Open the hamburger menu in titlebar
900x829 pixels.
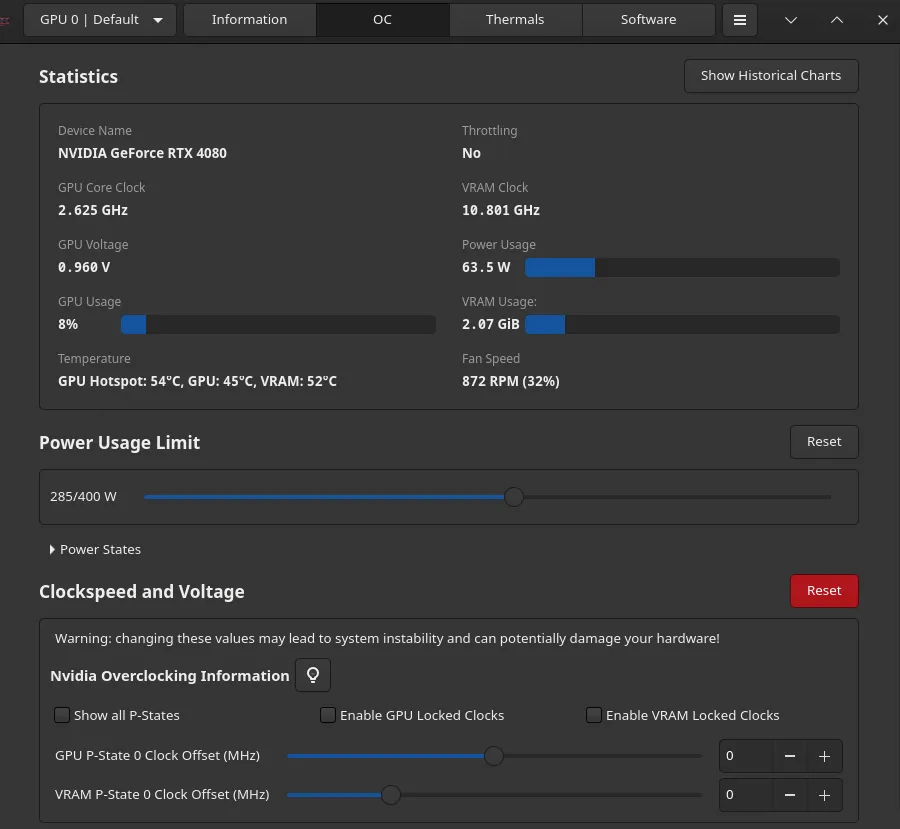(739, 19)
